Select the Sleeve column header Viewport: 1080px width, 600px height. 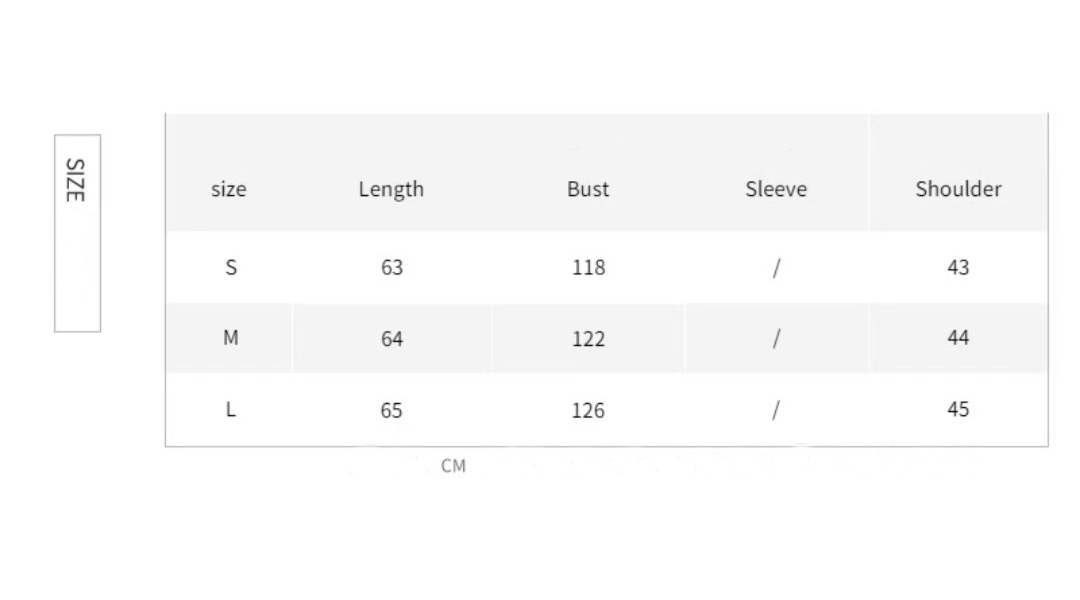tap(776, 189)
